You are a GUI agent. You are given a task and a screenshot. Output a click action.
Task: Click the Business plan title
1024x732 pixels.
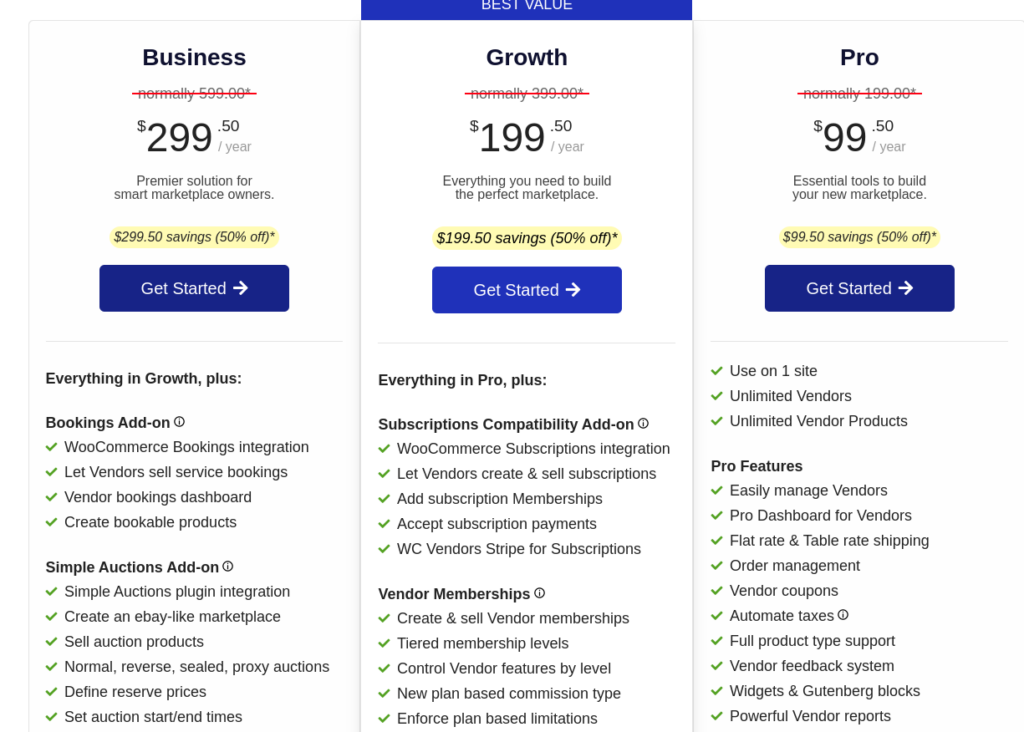coord(194,57)
